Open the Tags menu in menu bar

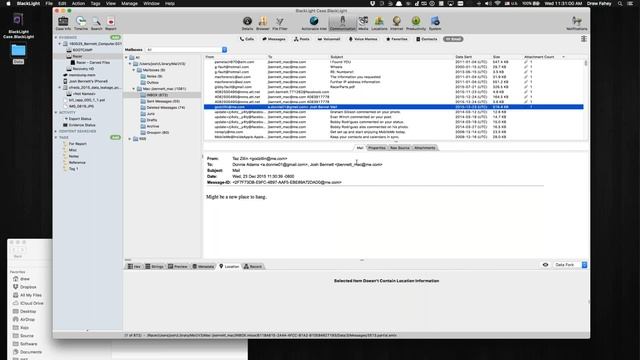click(95, 3)
